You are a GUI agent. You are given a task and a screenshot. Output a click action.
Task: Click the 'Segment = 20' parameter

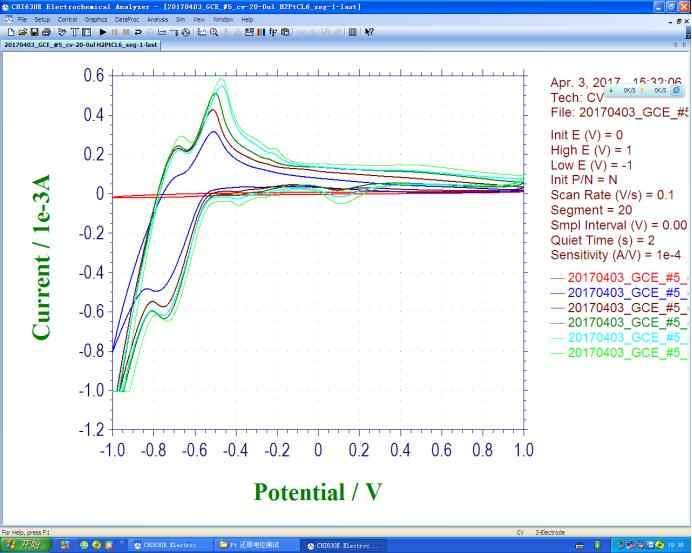pos(591,210)
